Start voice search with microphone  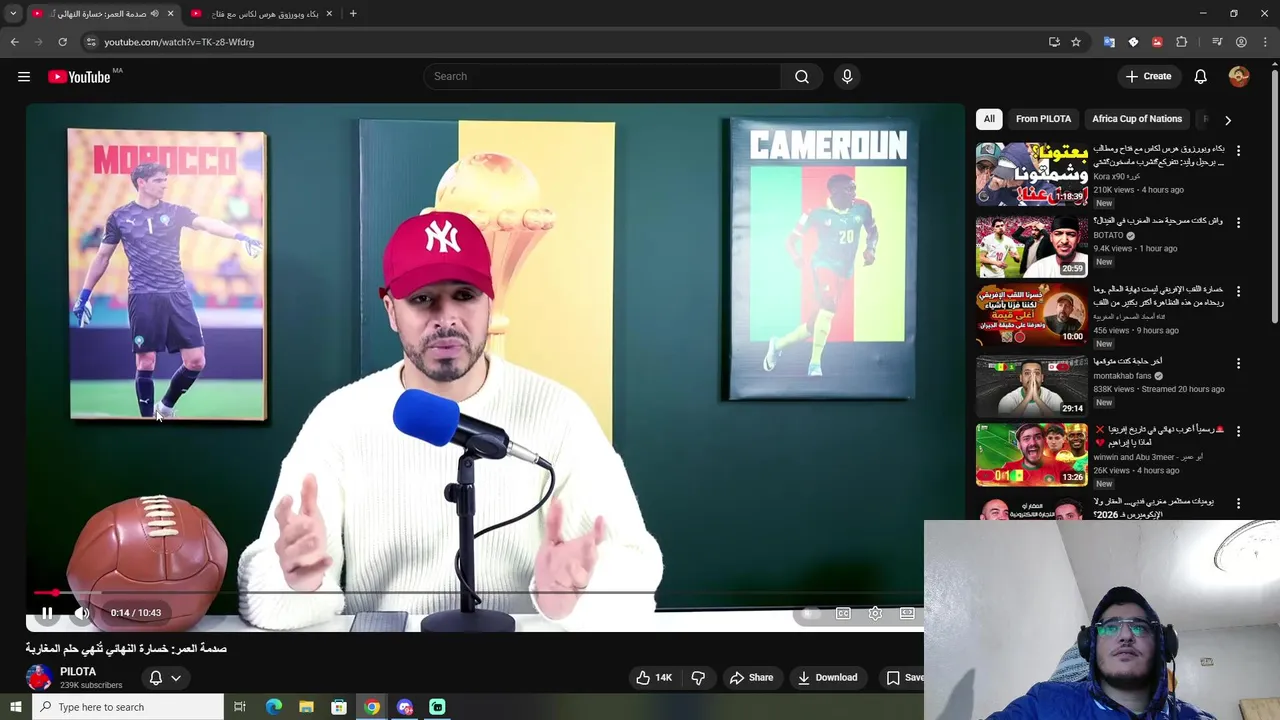tap(847, 76)
